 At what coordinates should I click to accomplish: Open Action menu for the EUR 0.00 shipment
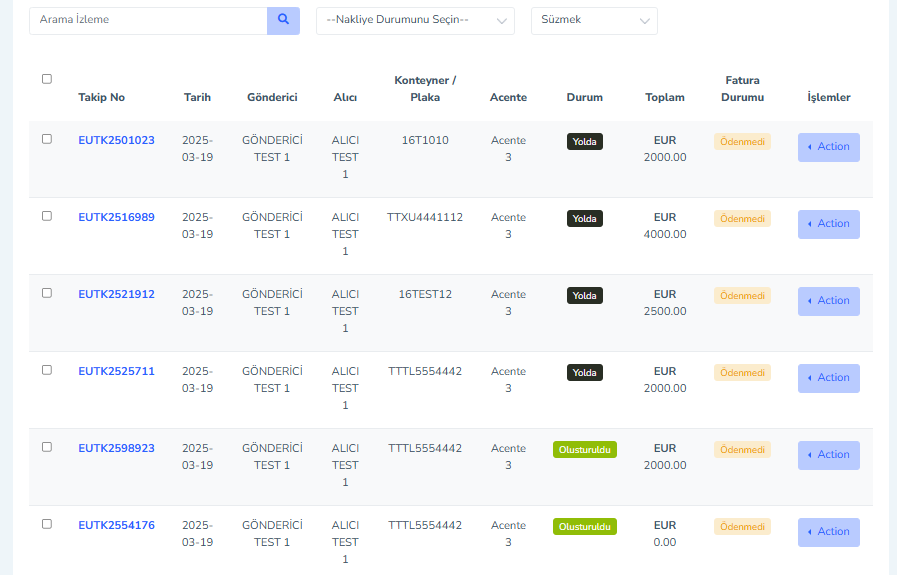(828, 532)
